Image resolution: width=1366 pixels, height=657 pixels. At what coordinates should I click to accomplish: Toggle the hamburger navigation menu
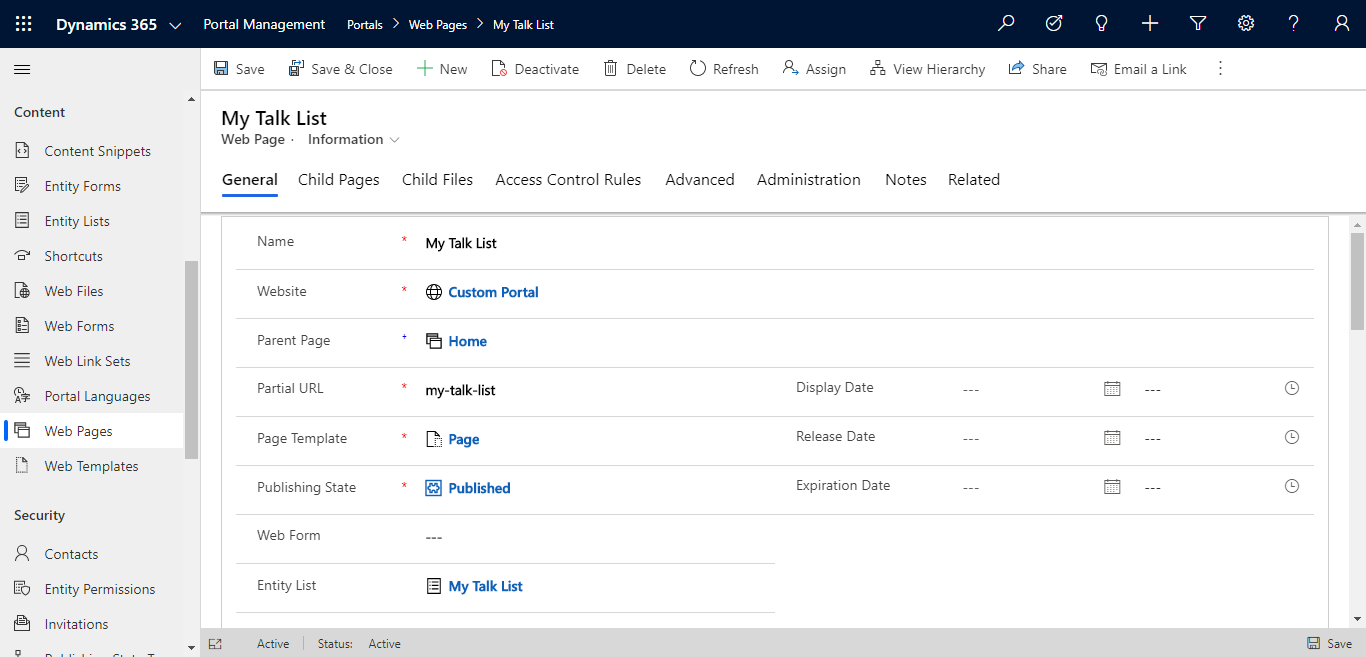(x=22, y=69)
